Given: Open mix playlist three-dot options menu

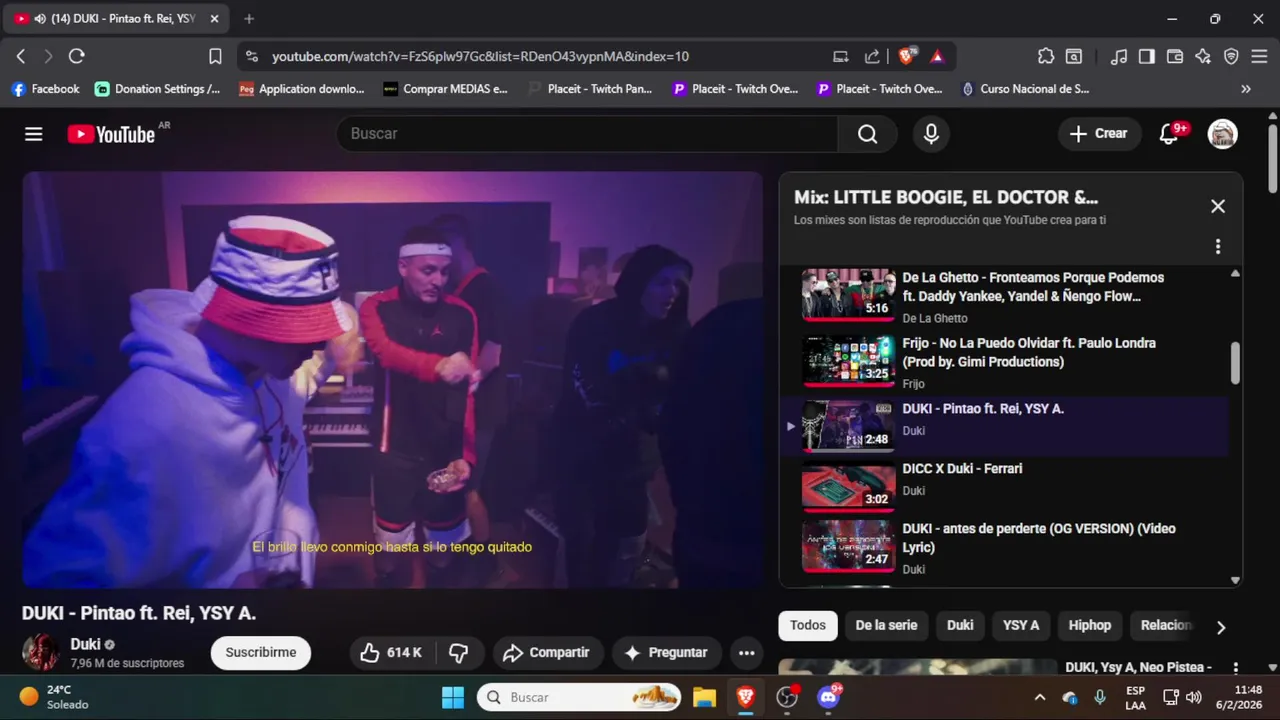Looking at the screenshot, I should (1217, 246).
